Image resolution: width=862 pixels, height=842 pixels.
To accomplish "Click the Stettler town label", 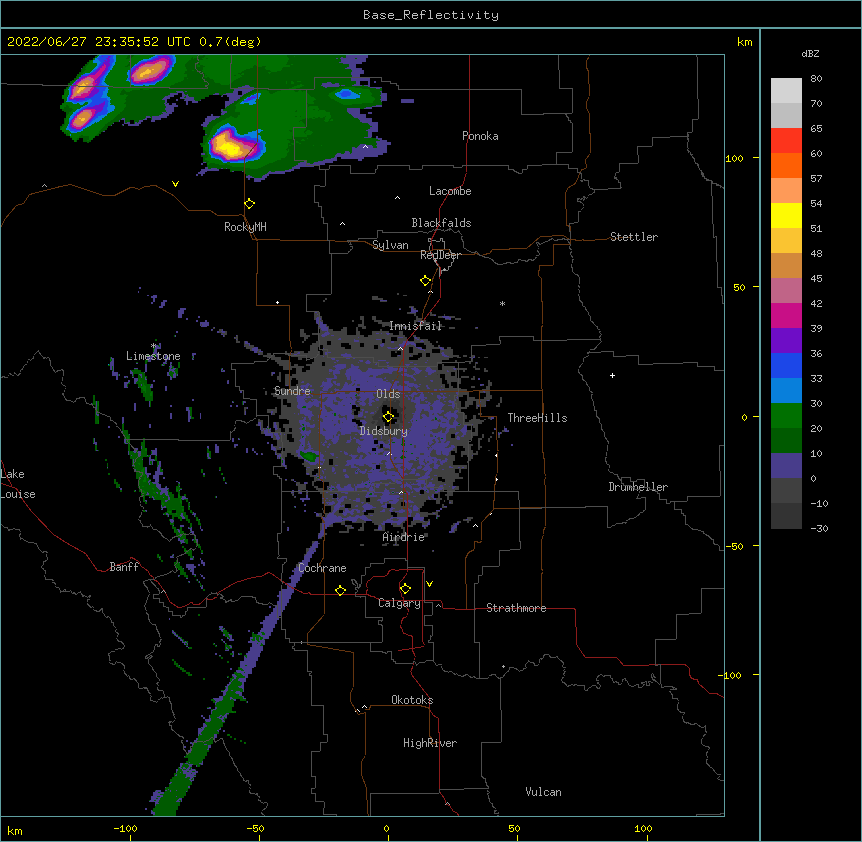I will [634, 237].
